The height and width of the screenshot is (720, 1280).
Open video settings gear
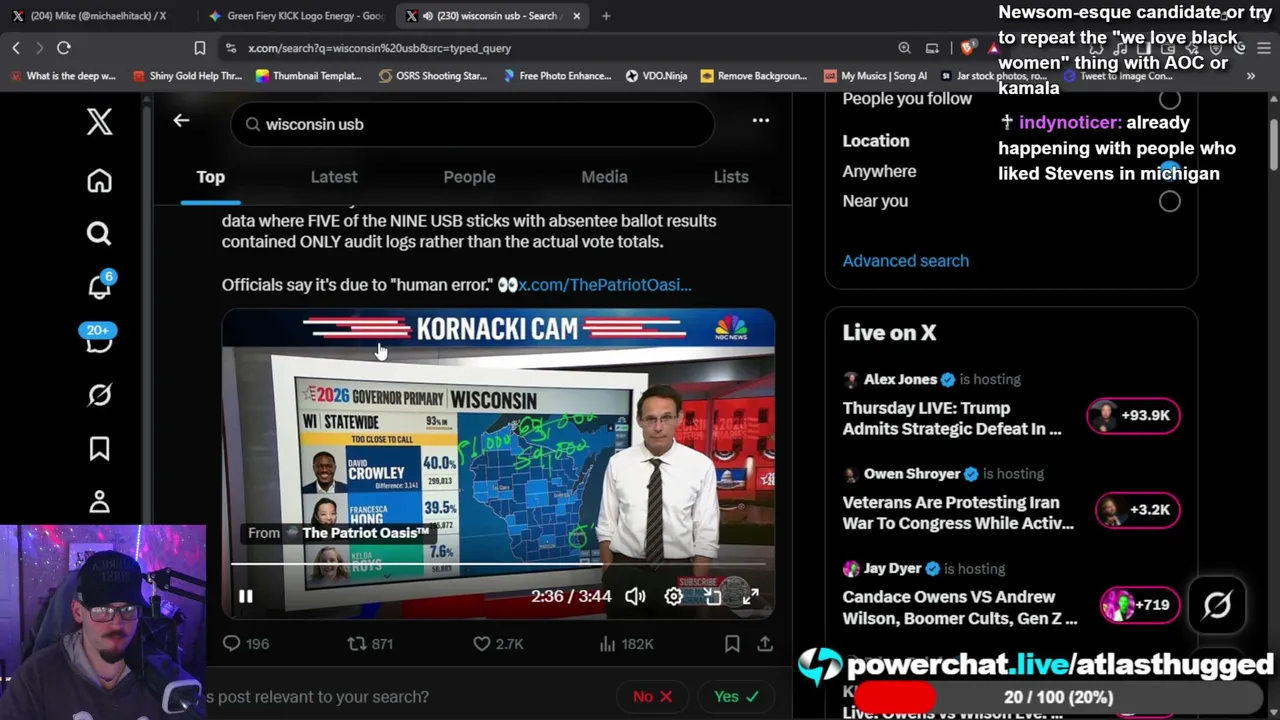tap(674, 597)
